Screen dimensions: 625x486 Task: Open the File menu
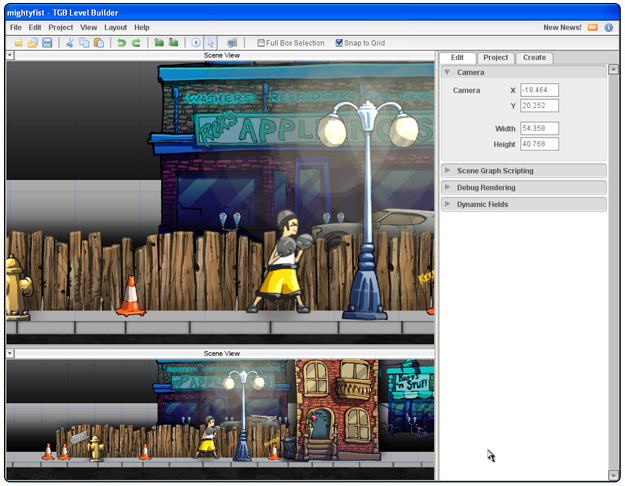16,28
